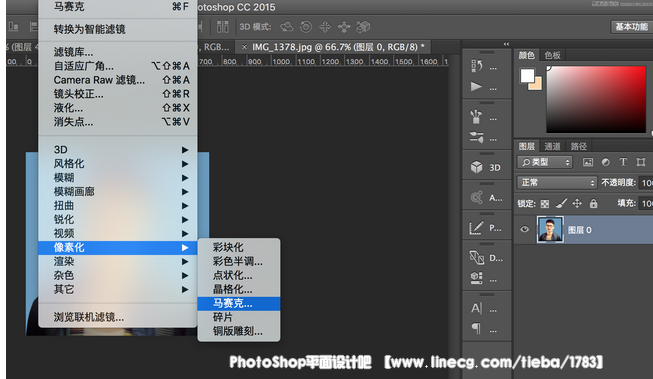Screen dimensions: 653x379
Task: Open the History panel icon
Action: 477,66
